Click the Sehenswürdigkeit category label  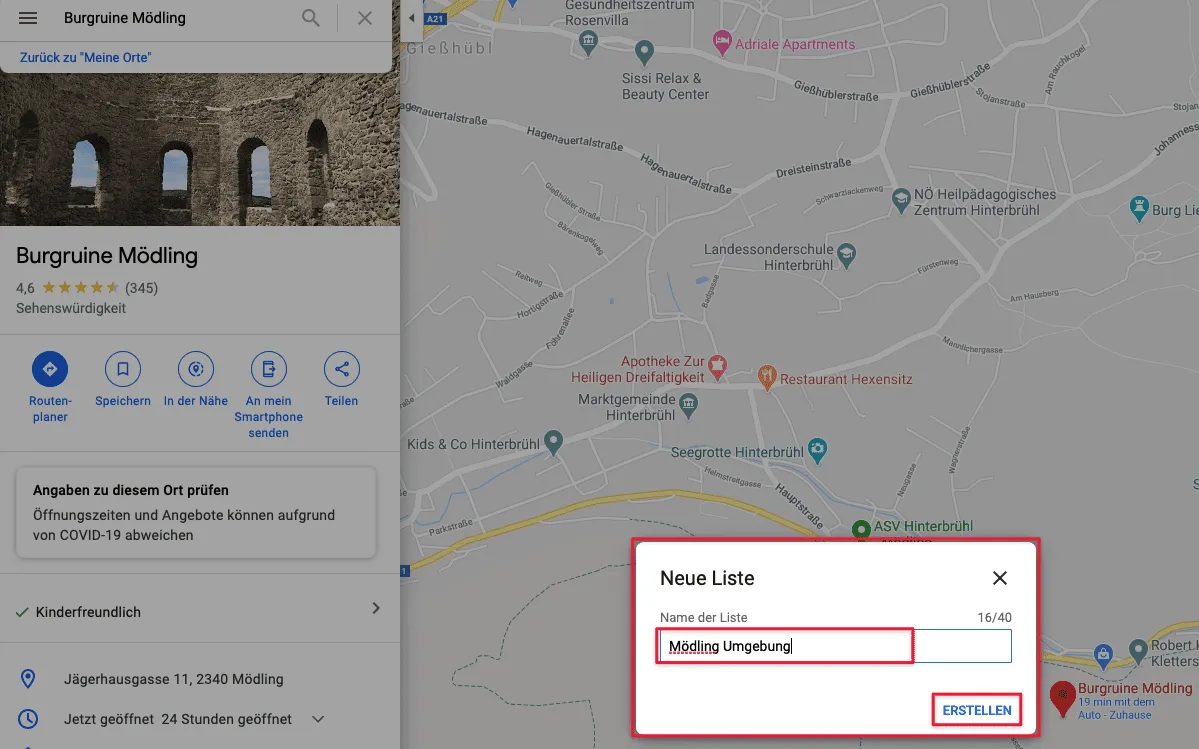[71, 308]
